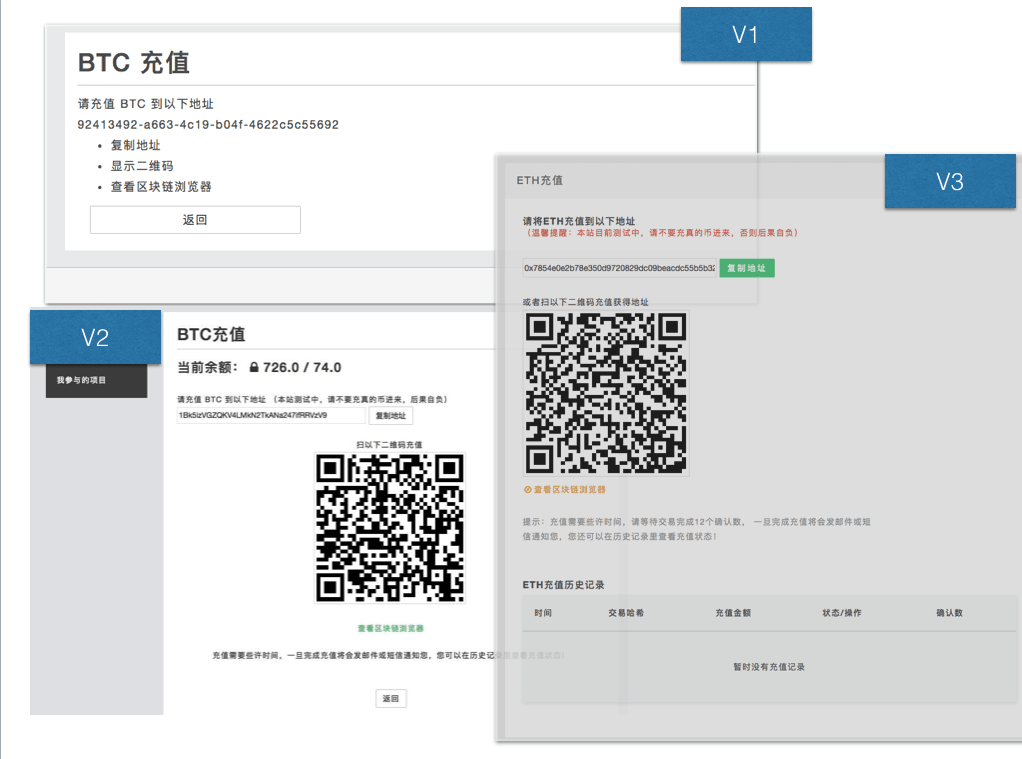Click the grey 复制地址 button in V2

pos(390,415)
